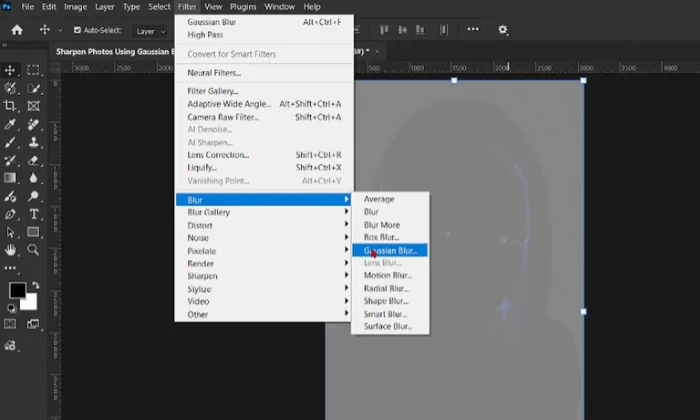Choose Surface Blur... in submenu
The height and width of the screenshot is (420, 700).
coord(390,326)
